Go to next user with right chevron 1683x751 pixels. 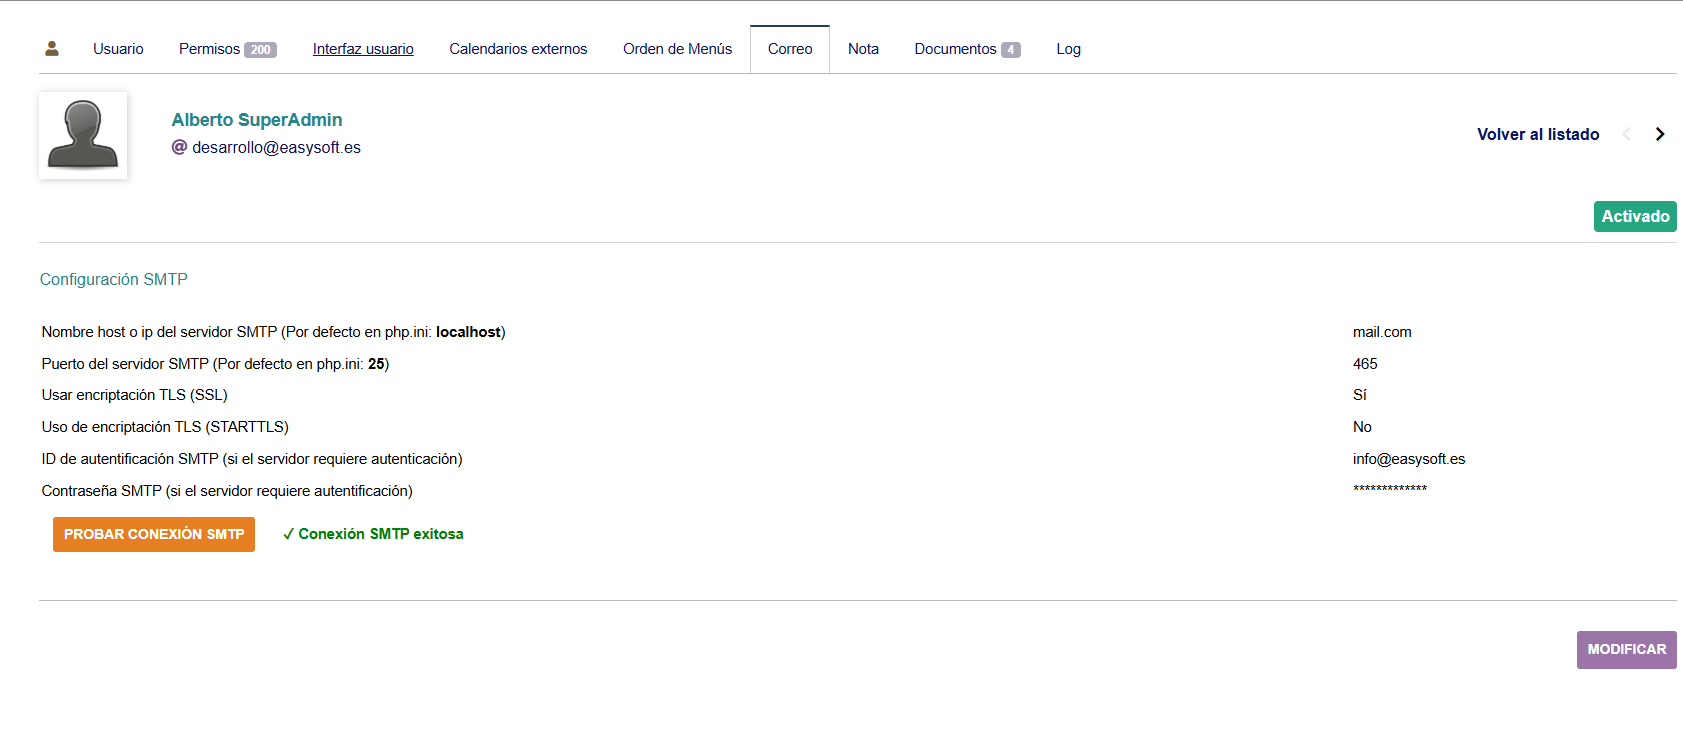[1660, 134]
